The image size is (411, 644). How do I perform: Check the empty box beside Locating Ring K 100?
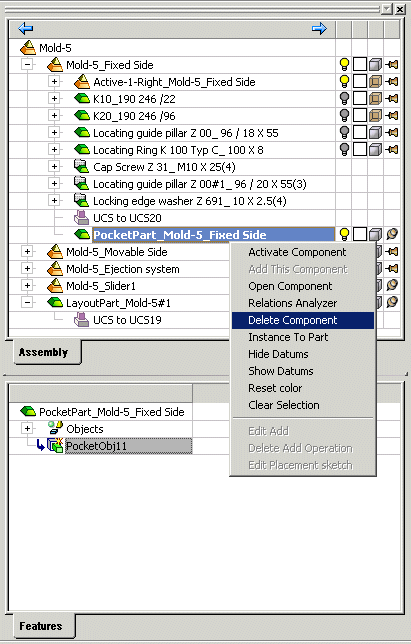coord(360,150)
